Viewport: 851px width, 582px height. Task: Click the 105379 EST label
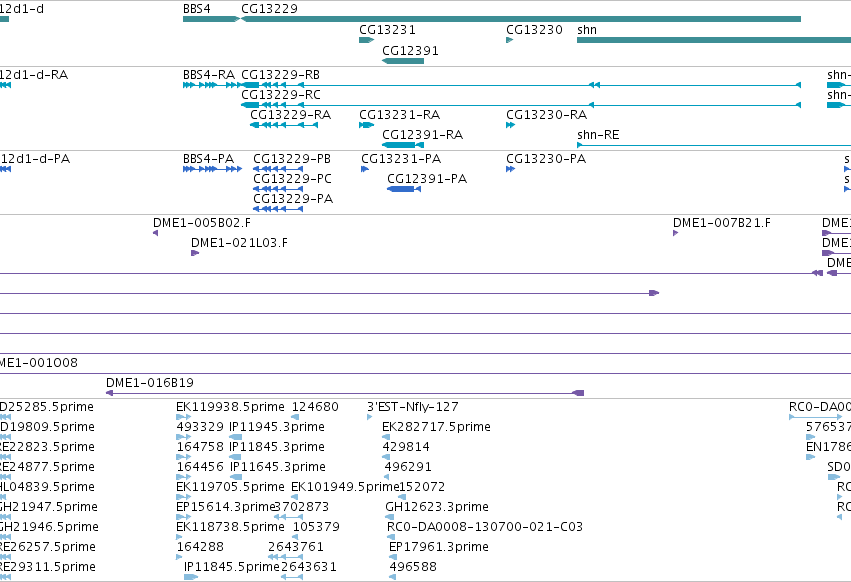(316, 527)
